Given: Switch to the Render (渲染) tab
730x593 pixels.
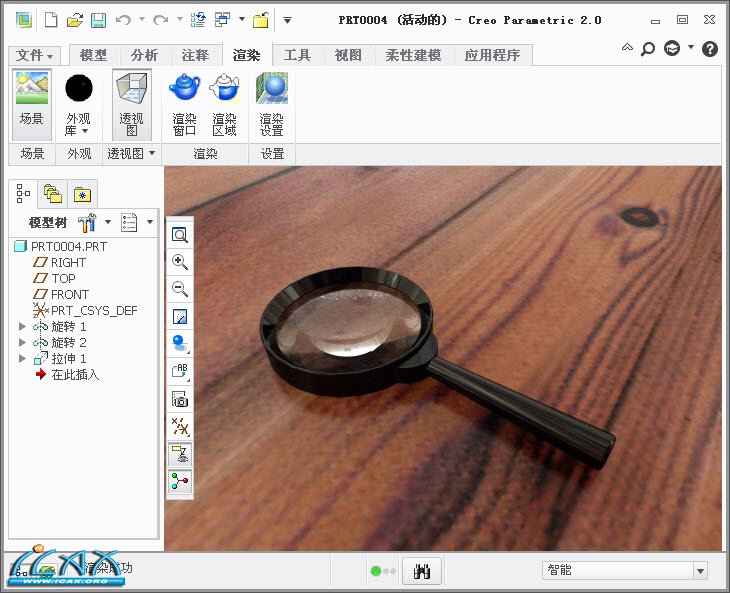Looking at the screenshot, I should pos(246,55).
